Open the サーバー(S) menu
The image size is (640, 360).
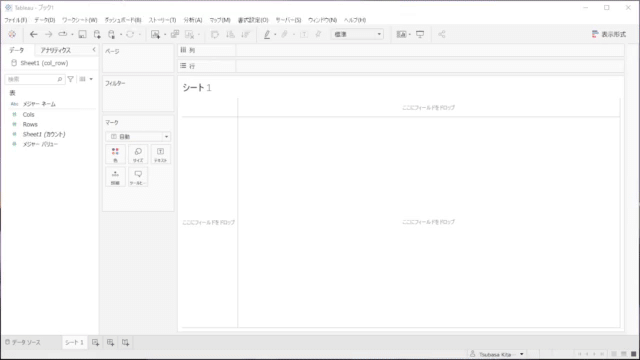coord(288,20)
